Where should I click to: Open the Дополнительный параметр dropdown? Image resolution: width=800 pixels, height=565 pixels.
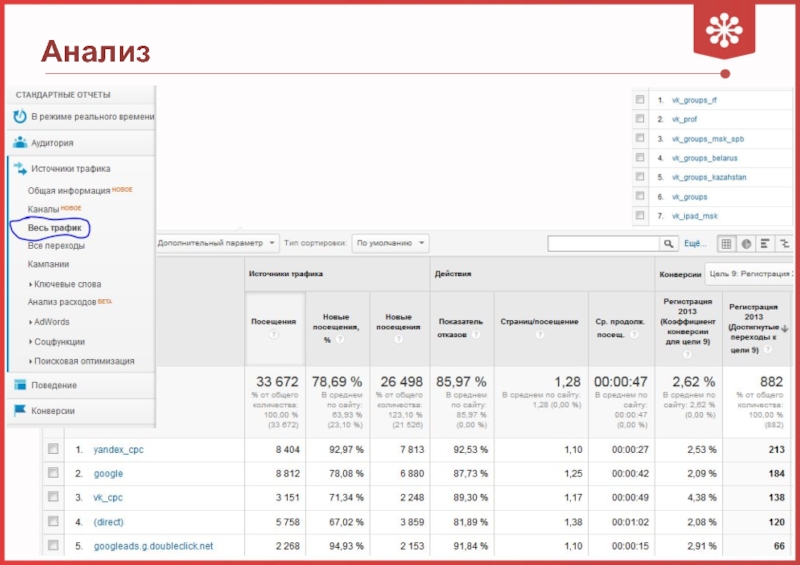pos(214,243)
